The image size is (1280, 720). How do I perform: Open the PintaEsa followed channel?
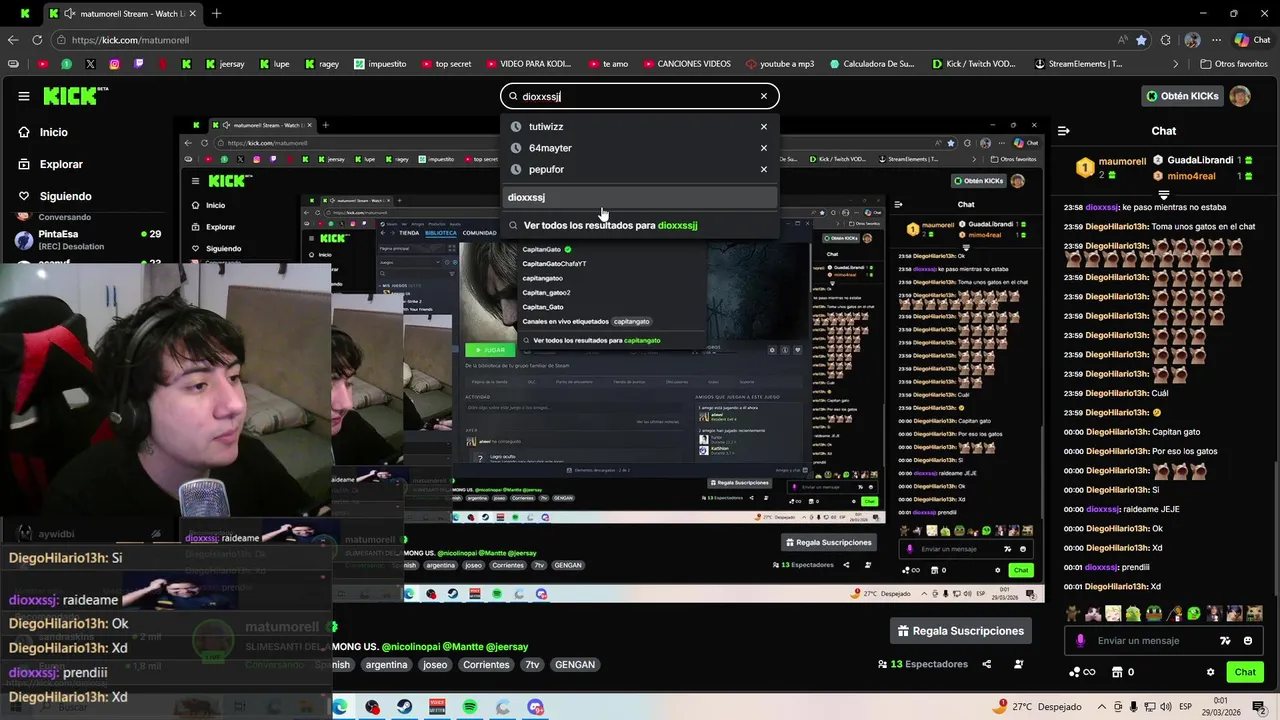(87, 239)
